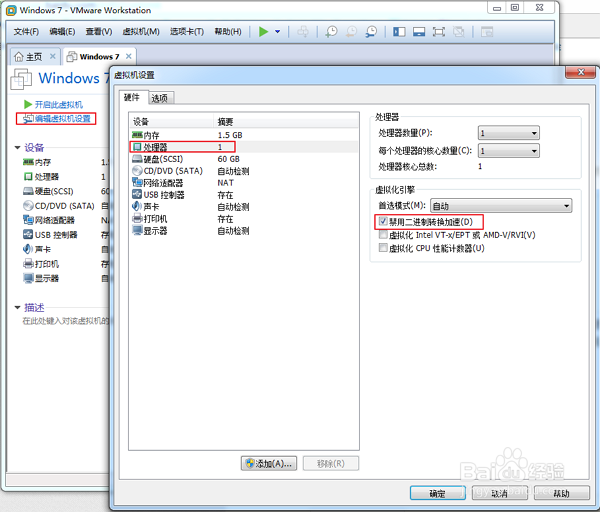Select 声卡 row in settings hardware list
Screen dimensions: 600x512
click(x=244, y=207)
